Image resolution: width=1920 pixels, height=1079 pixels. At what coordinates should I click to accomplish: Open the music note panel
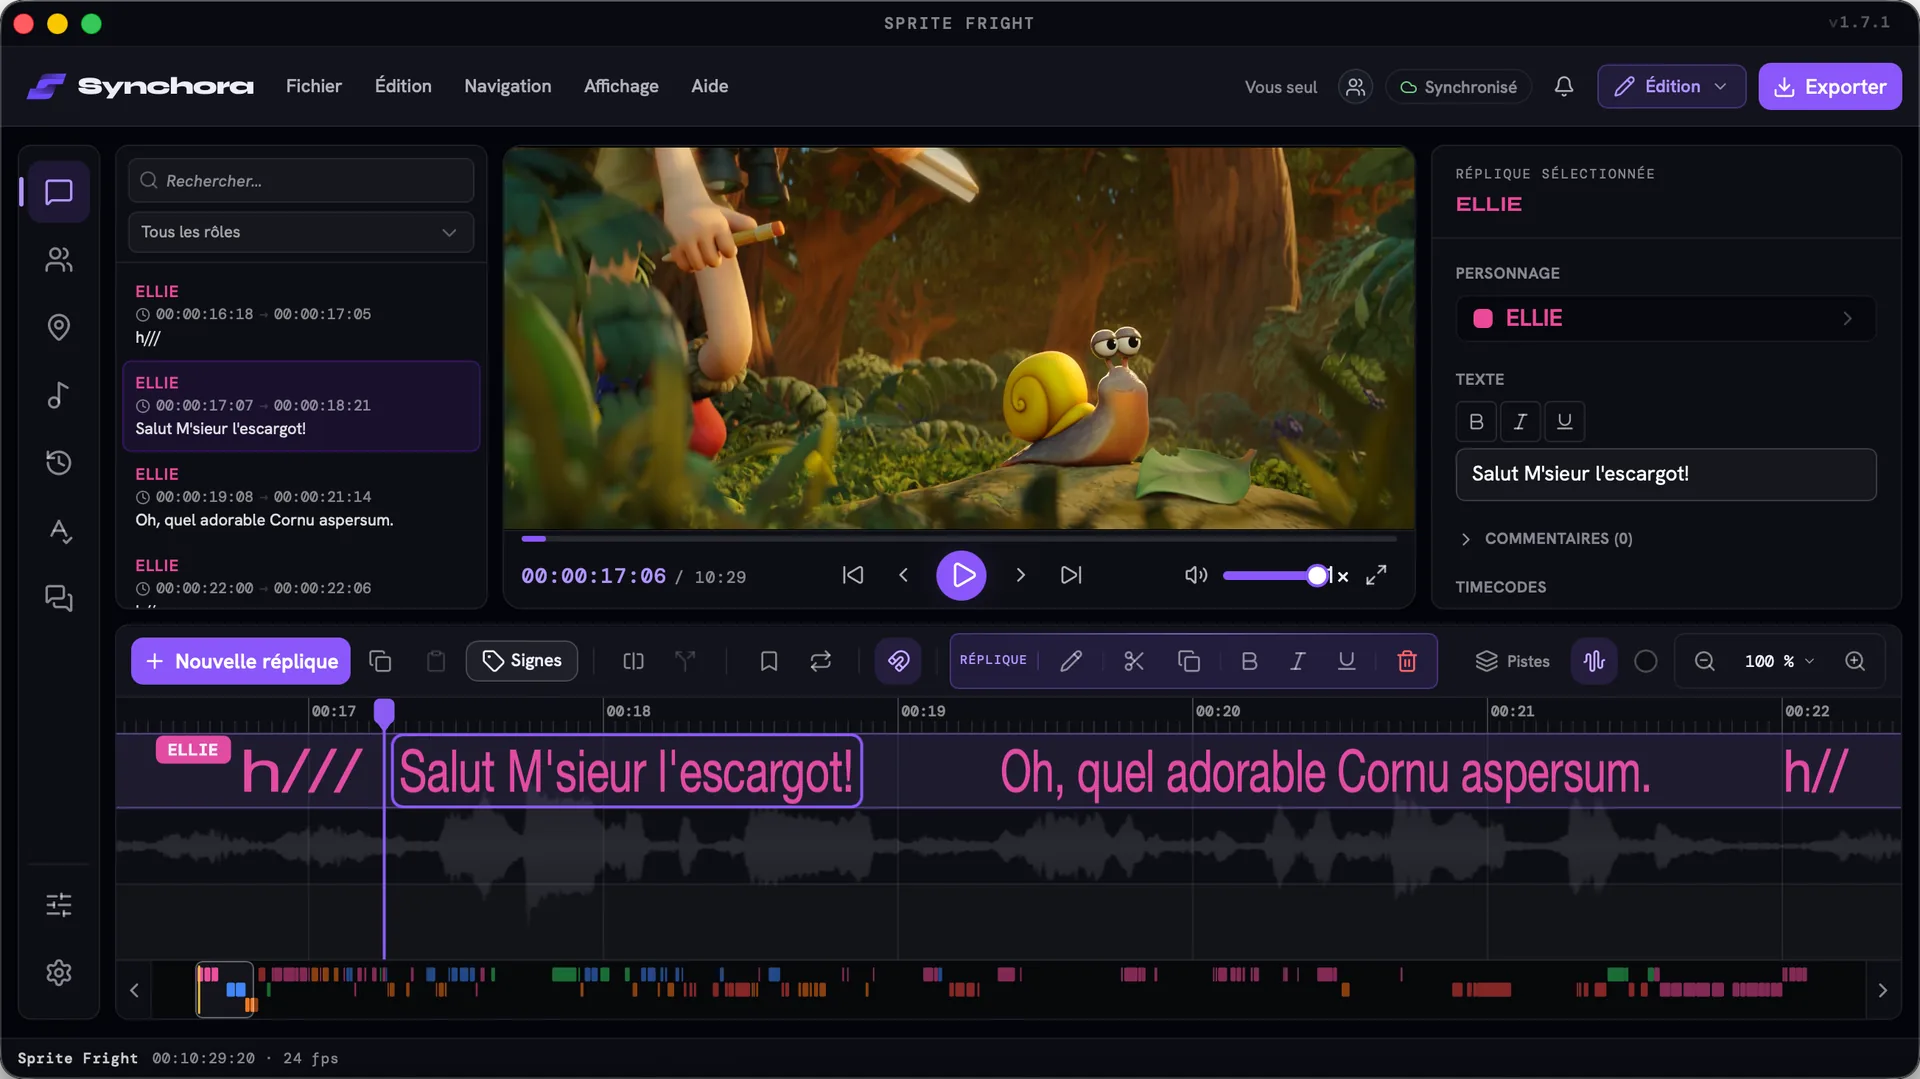59,395
